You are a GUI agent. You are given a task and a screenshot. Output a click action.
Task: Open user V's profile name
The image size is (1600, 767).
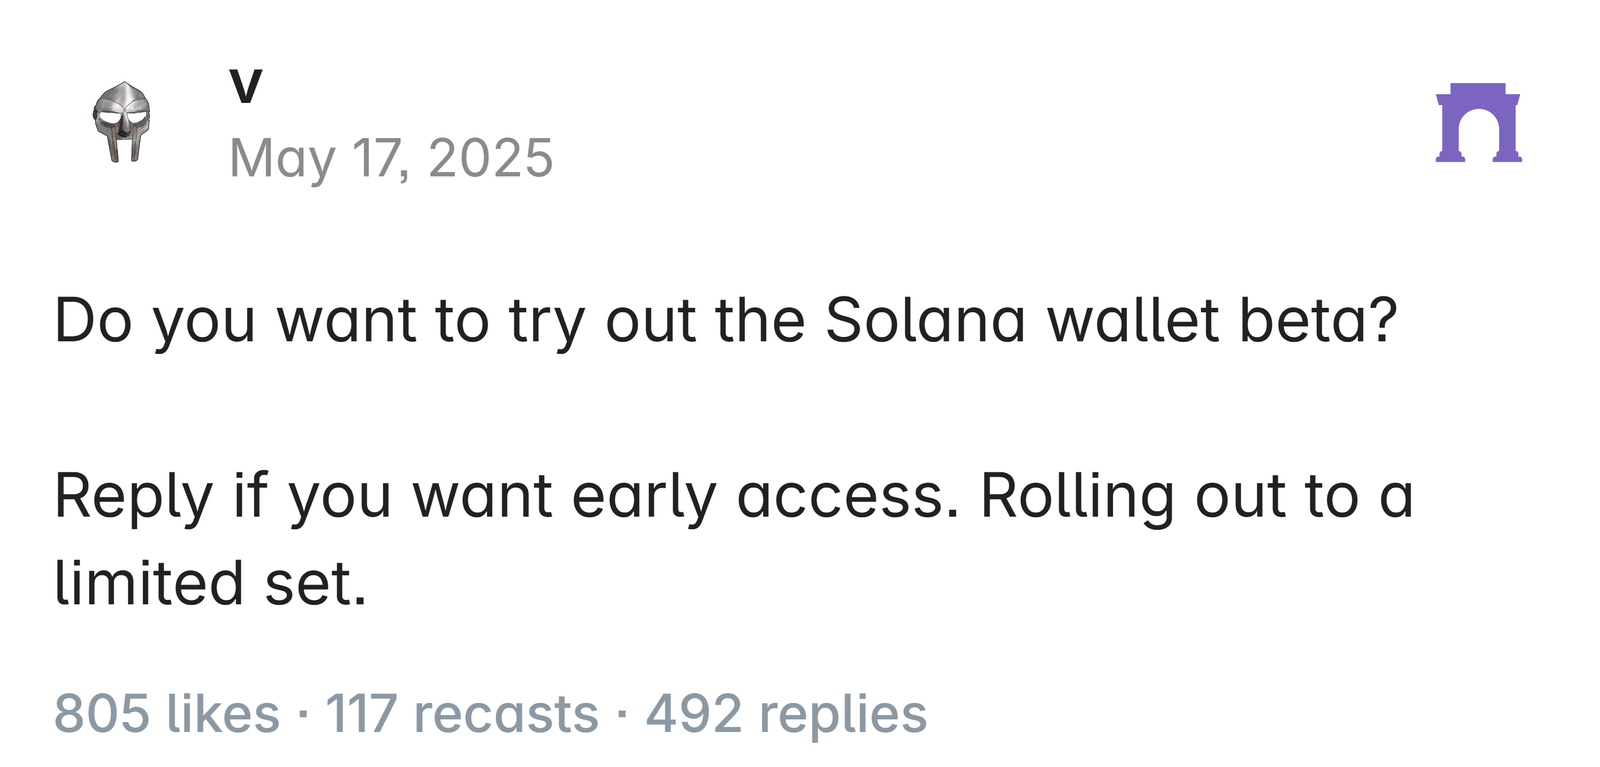(245, 87)
